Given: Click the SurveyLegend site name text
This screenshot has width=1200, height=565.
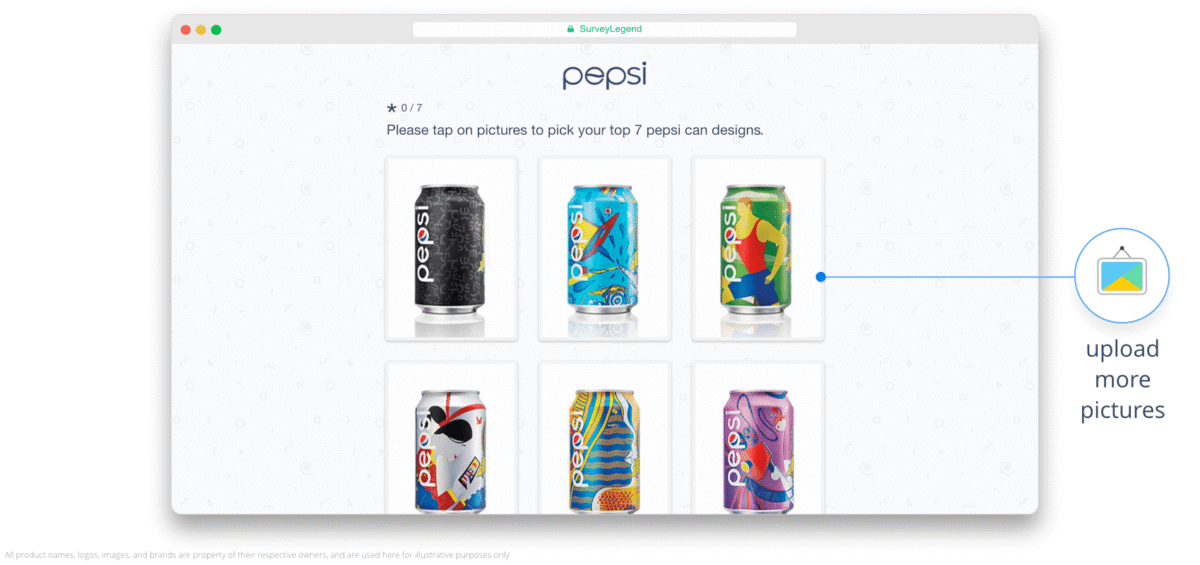Looking at the screenshot, I should pyautogui.click(x=611, y=29).
